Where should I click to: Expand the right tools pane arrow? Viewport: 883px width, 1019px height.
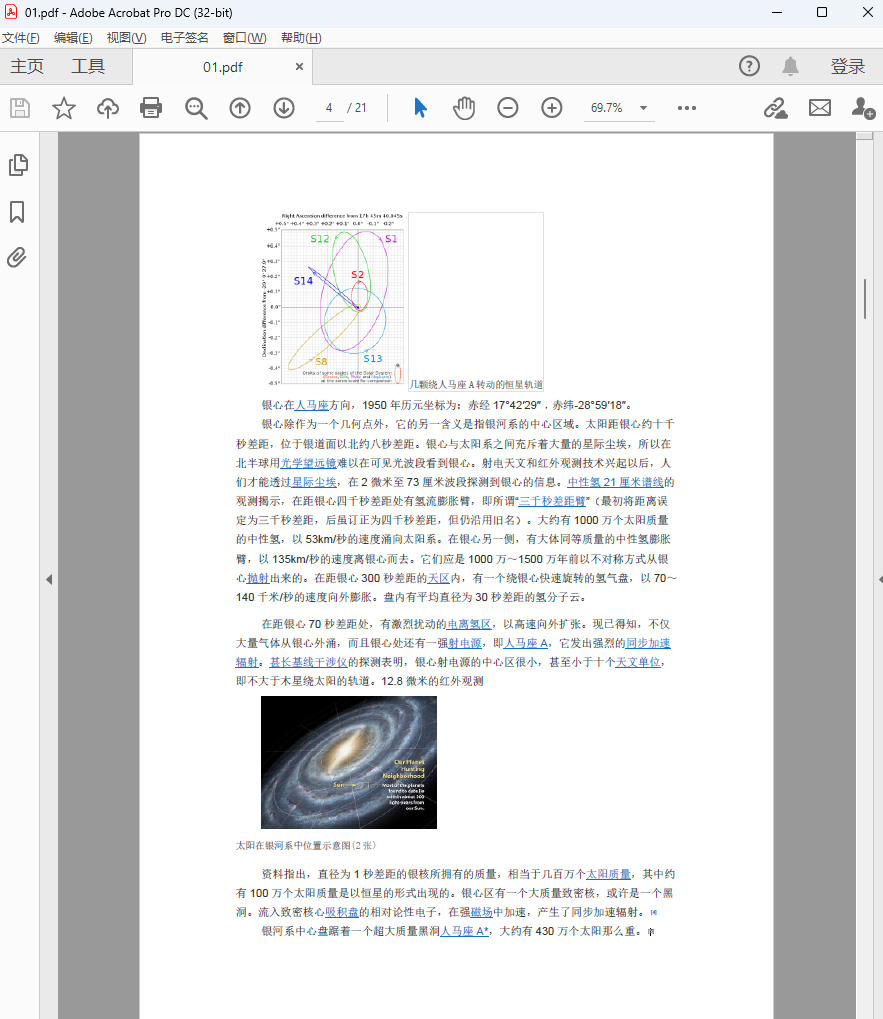[x=879, y=579]
